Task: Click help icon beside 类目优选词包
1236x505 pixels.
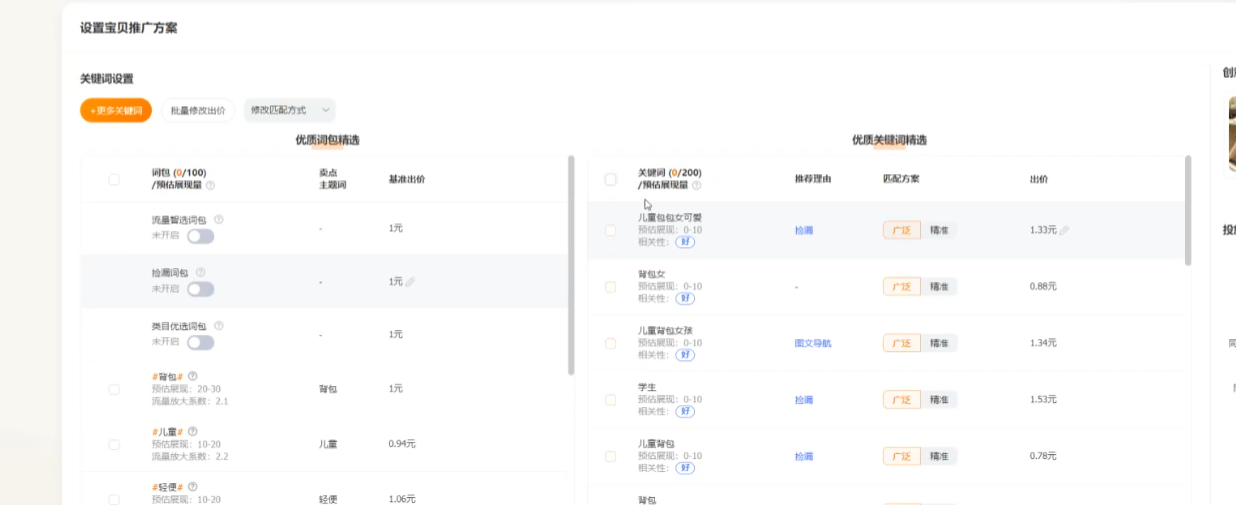Action: 219,325
